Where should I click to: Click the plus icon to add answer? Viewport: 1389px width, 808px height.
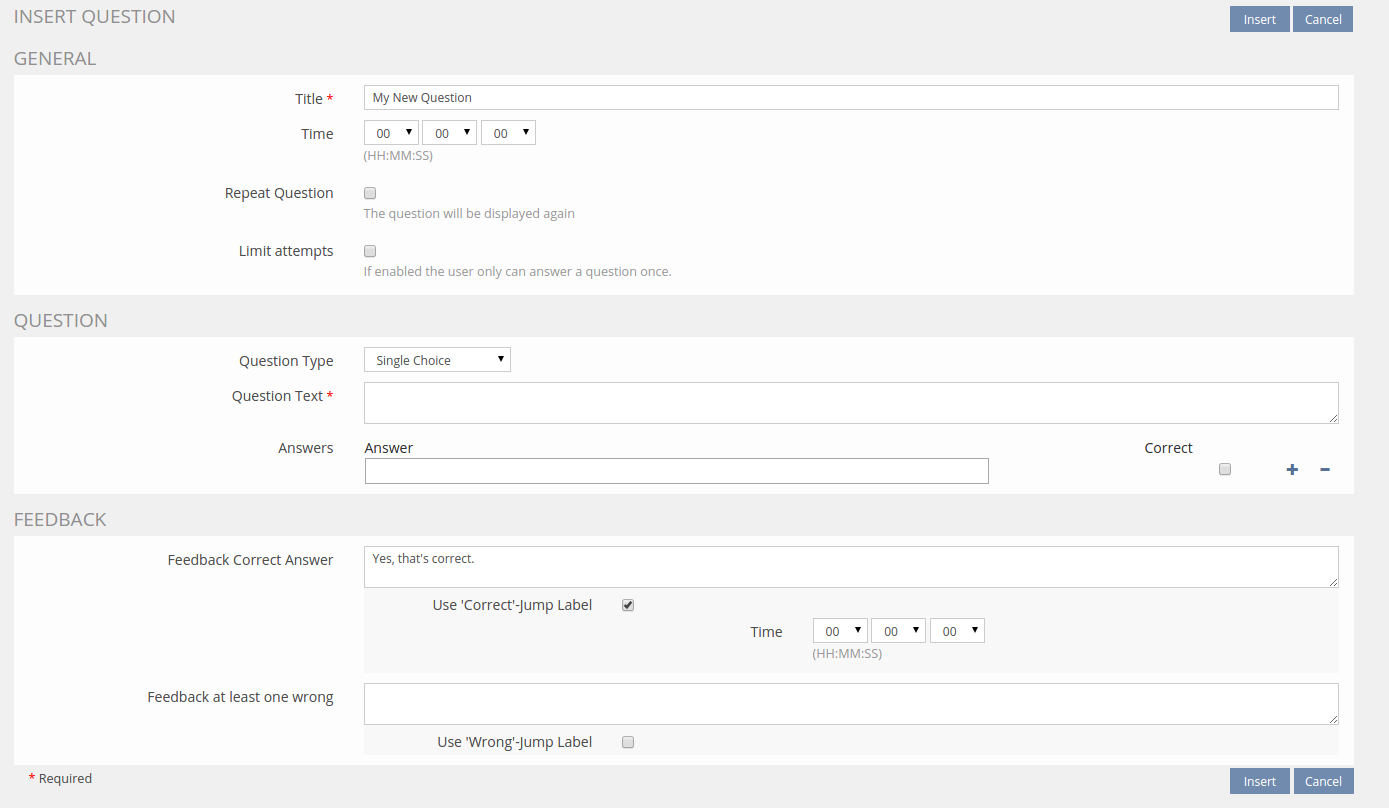(1292, 470)
